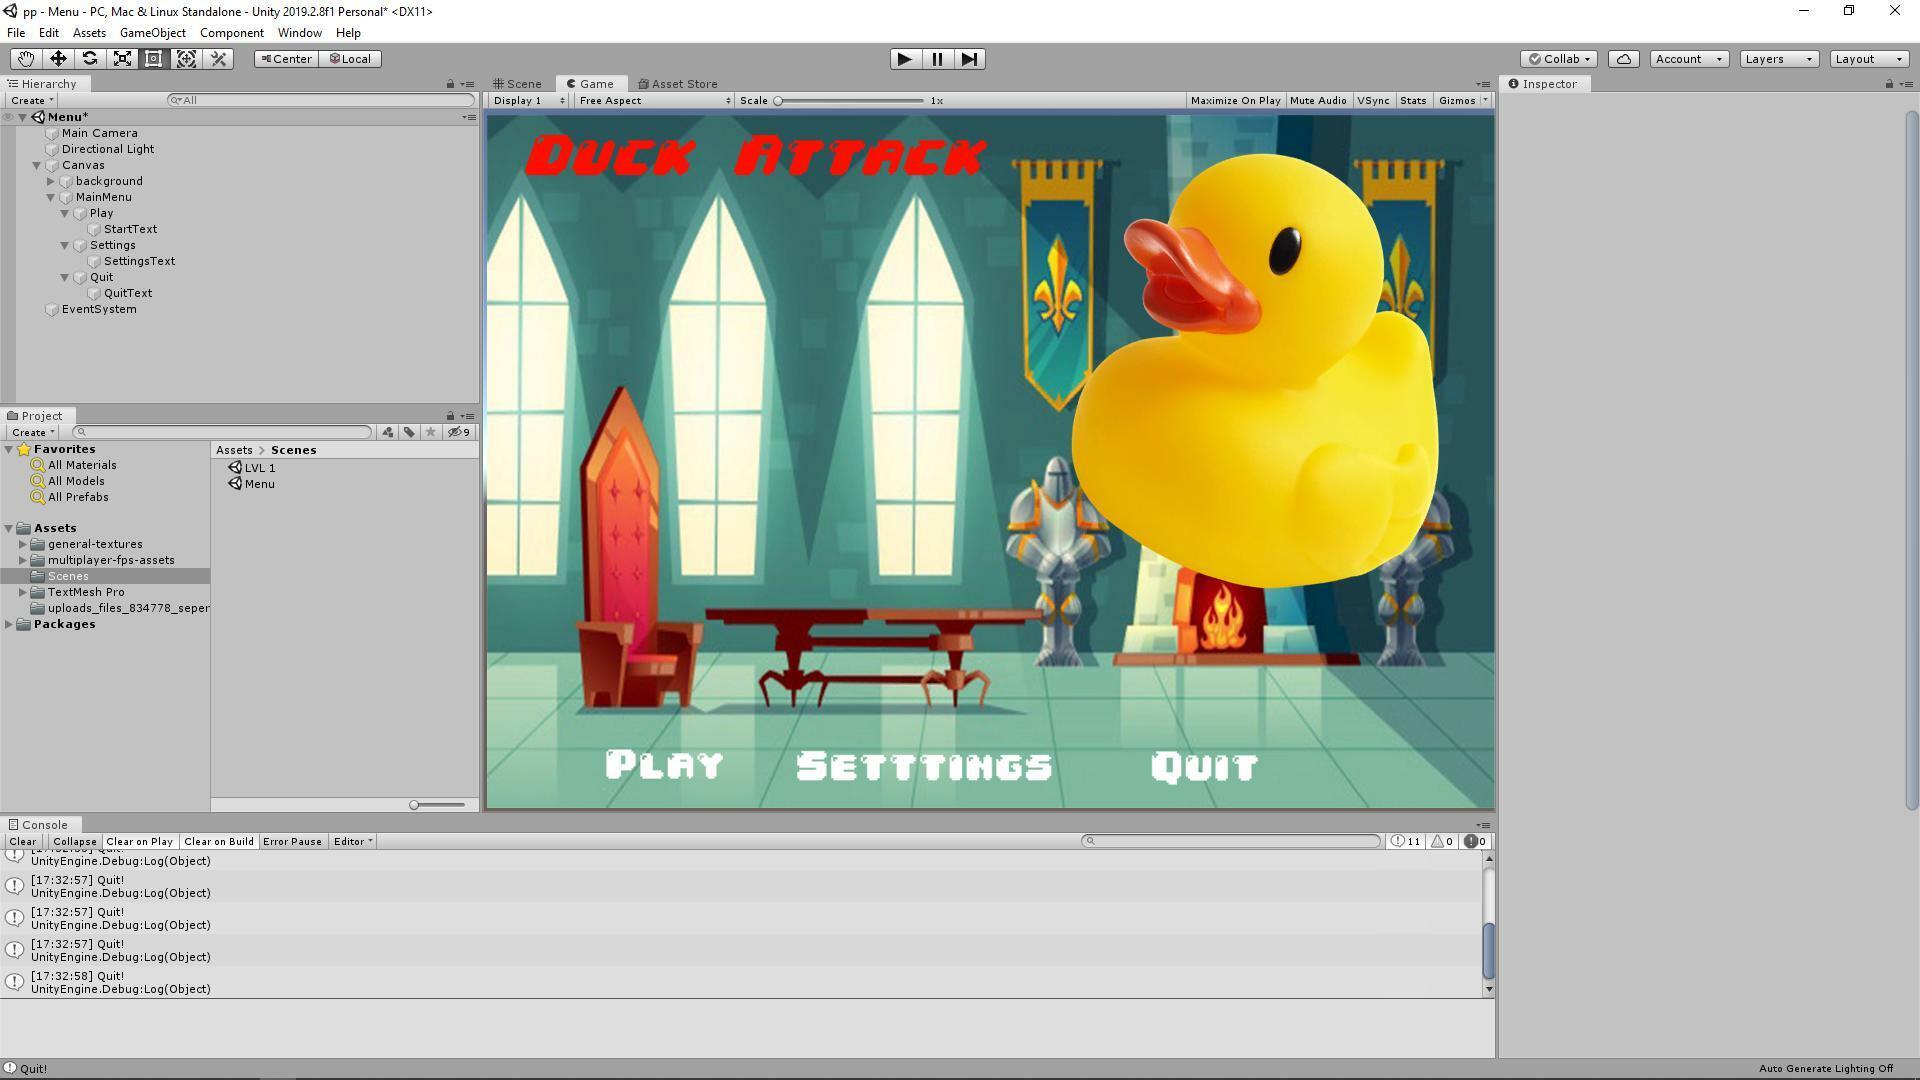
Task: Select the Main Camera object icon
Action: point(52,133)
